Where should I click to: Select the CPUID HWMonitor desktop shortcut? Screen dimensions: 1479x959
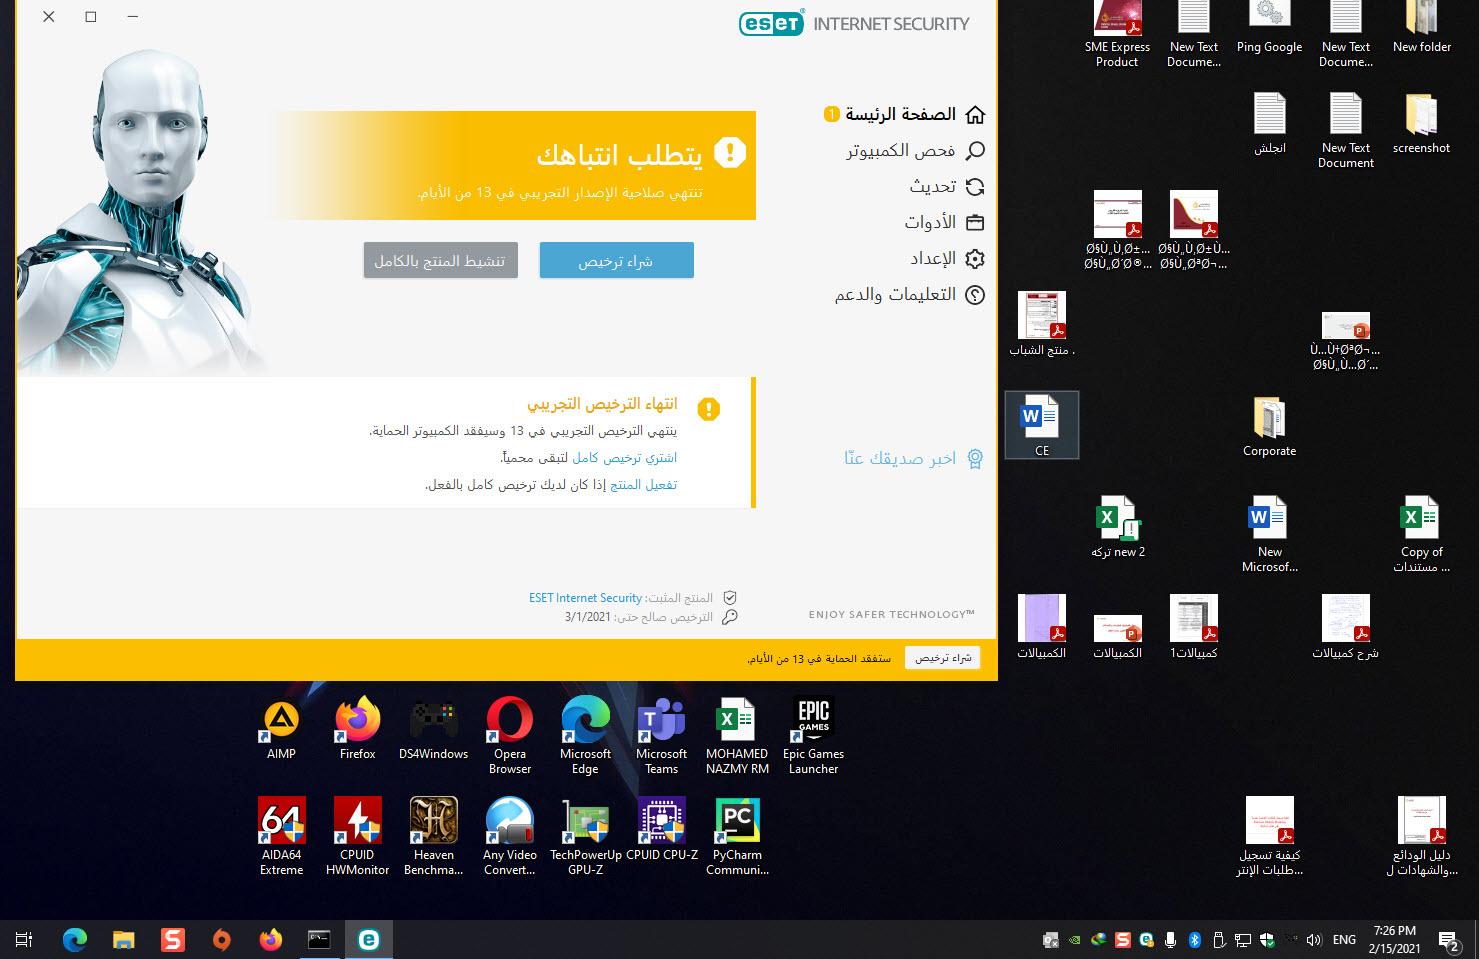[x=357, y=837]
